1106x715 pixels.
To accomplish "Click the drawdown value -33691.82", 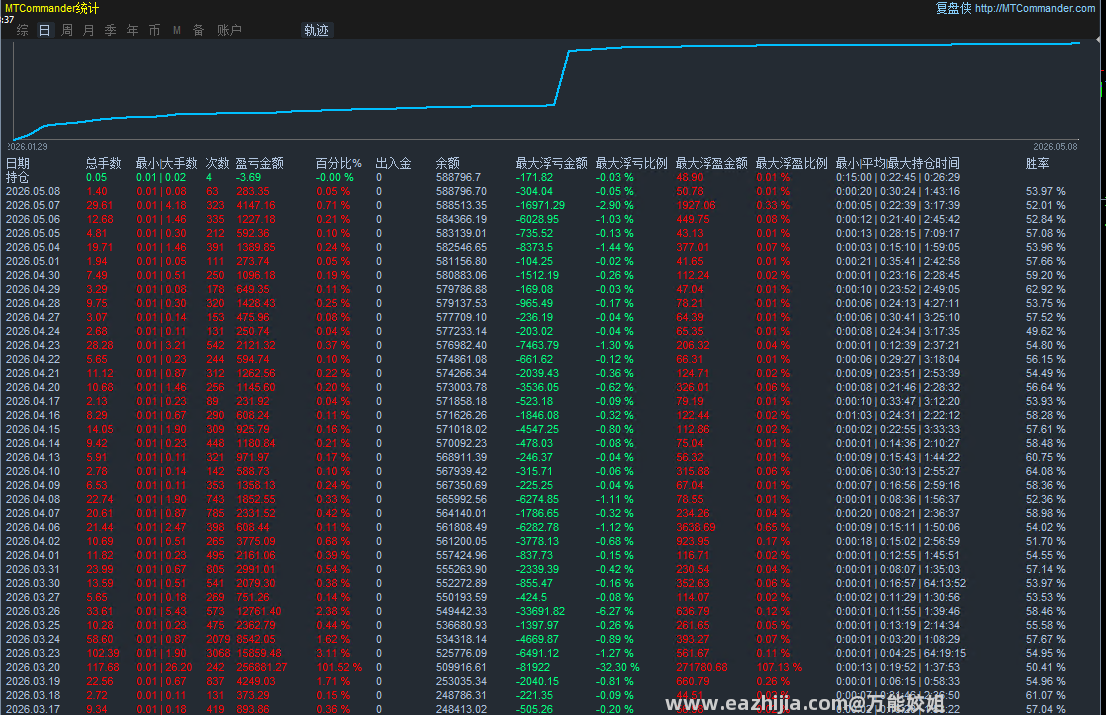I will point(540,611).
